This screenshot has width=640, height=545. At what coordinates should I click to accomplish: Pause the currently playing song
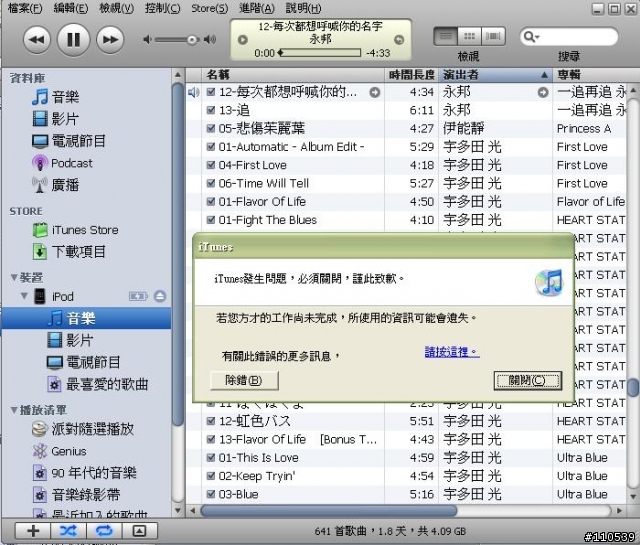pos(73,40)
